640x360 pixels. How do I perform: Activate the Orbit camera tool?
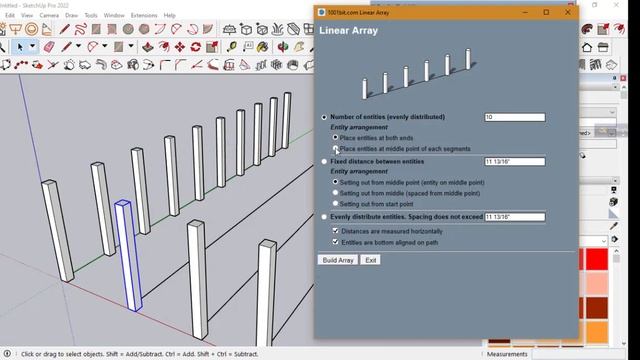tap(282, 47)
